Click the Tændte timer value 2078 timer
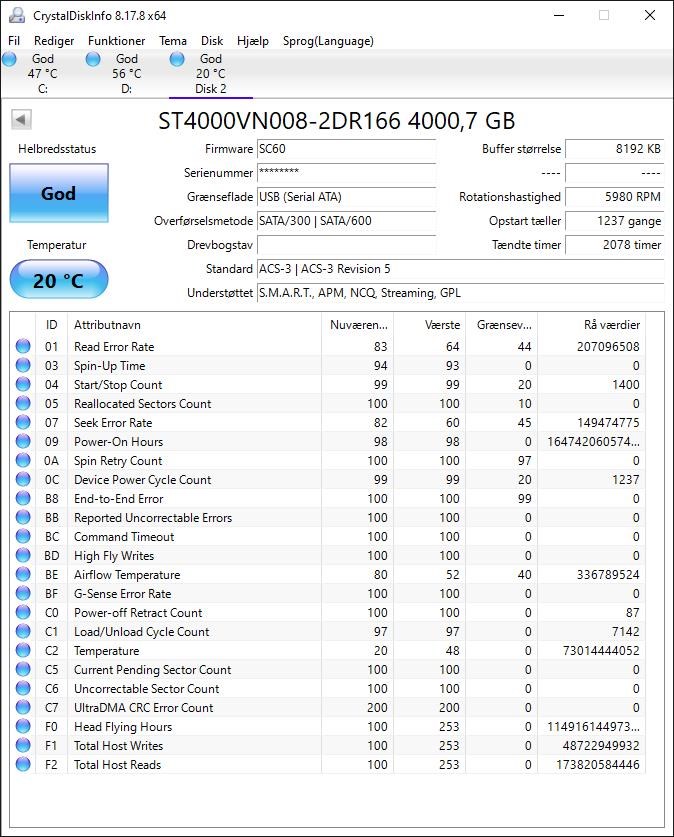 (614, 245)
